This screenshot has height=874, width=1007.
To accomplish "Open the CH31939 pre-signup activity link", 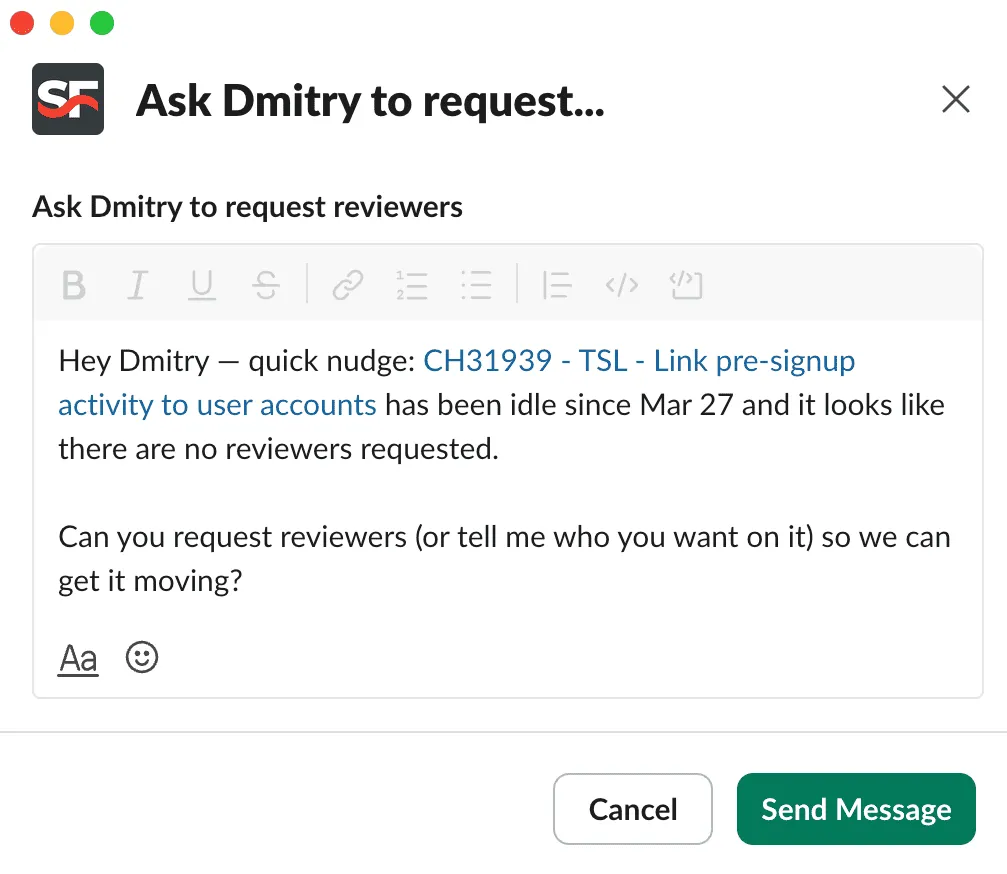I will pyautogui.click(x=639, y=361).
